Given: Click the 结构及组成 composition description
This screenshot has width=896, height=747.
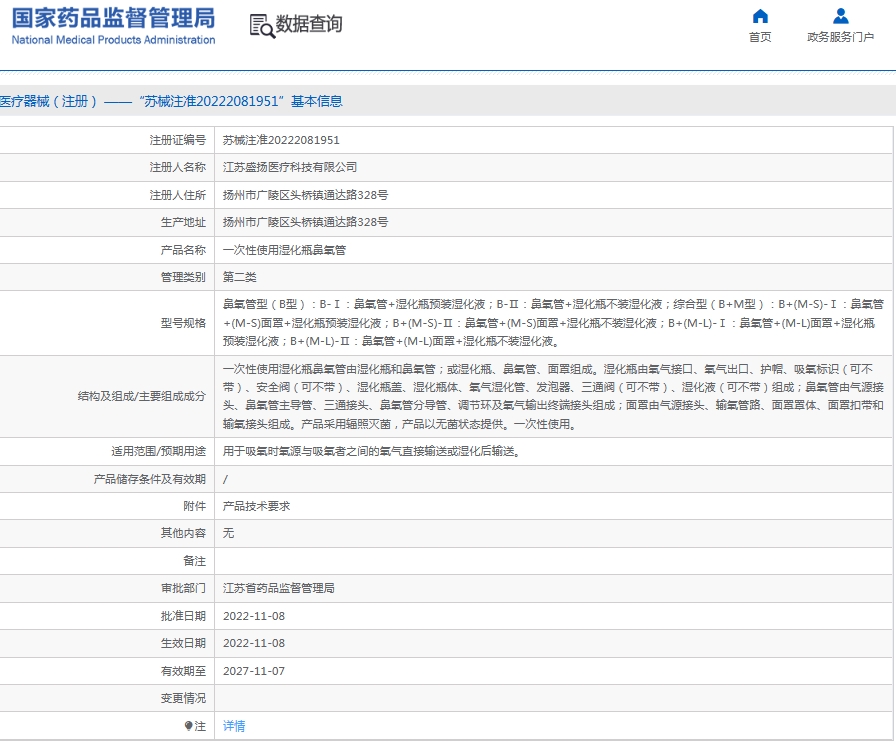Looking at the screenshot, I should click(553, 396).
